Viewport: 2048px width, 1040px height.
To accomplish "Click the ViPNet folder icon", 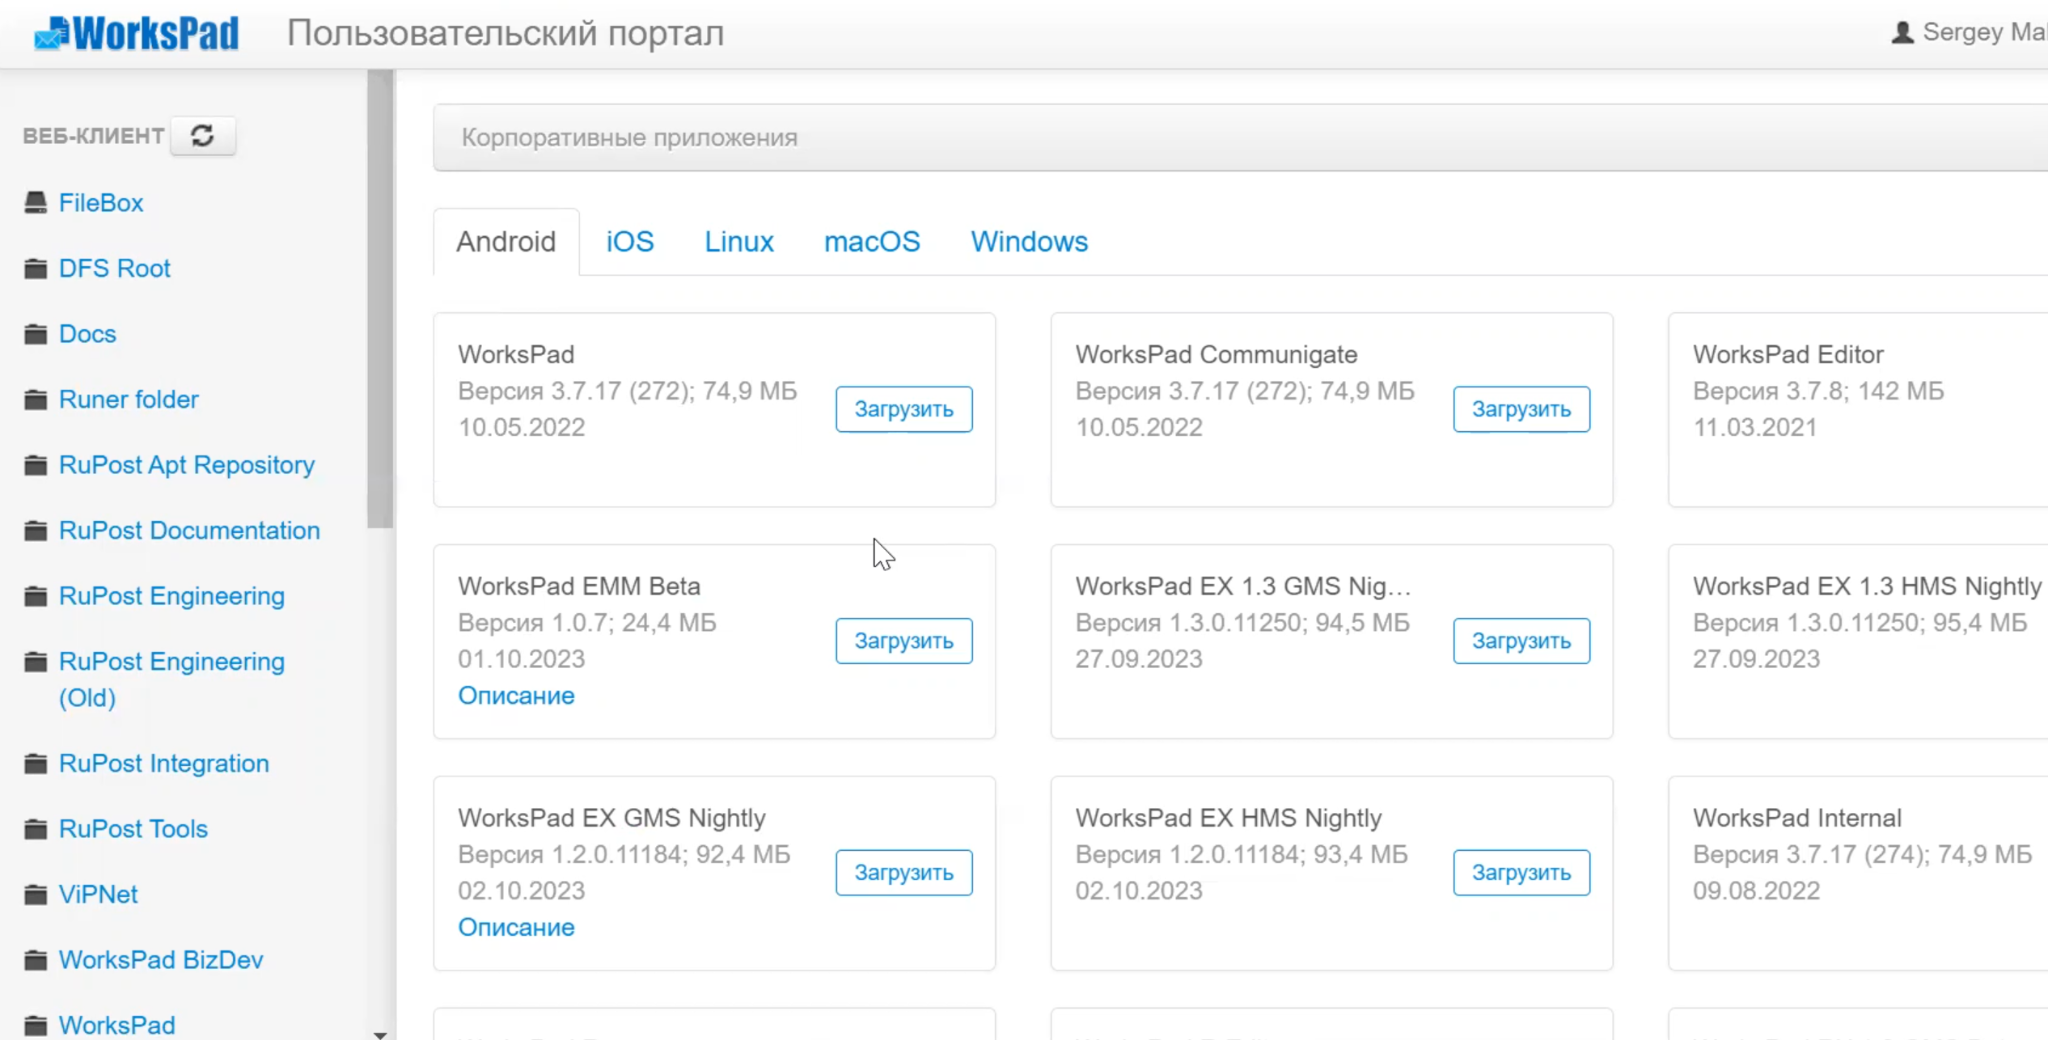I will [x=36, y=895].
